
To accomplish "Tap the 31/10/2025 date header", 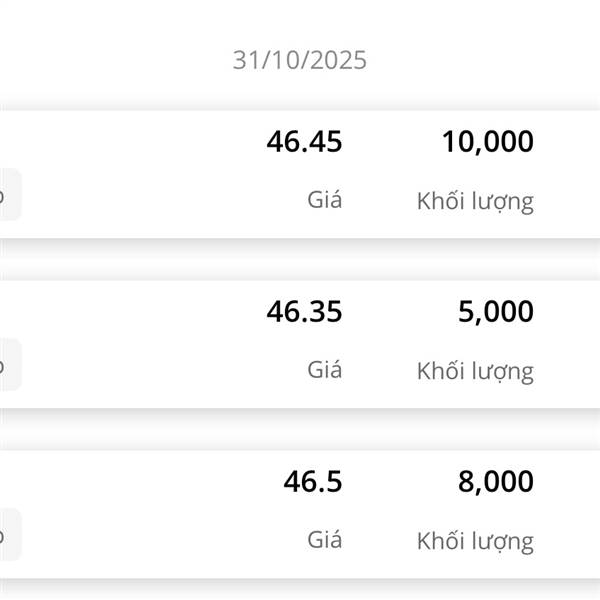I will 300,60.
